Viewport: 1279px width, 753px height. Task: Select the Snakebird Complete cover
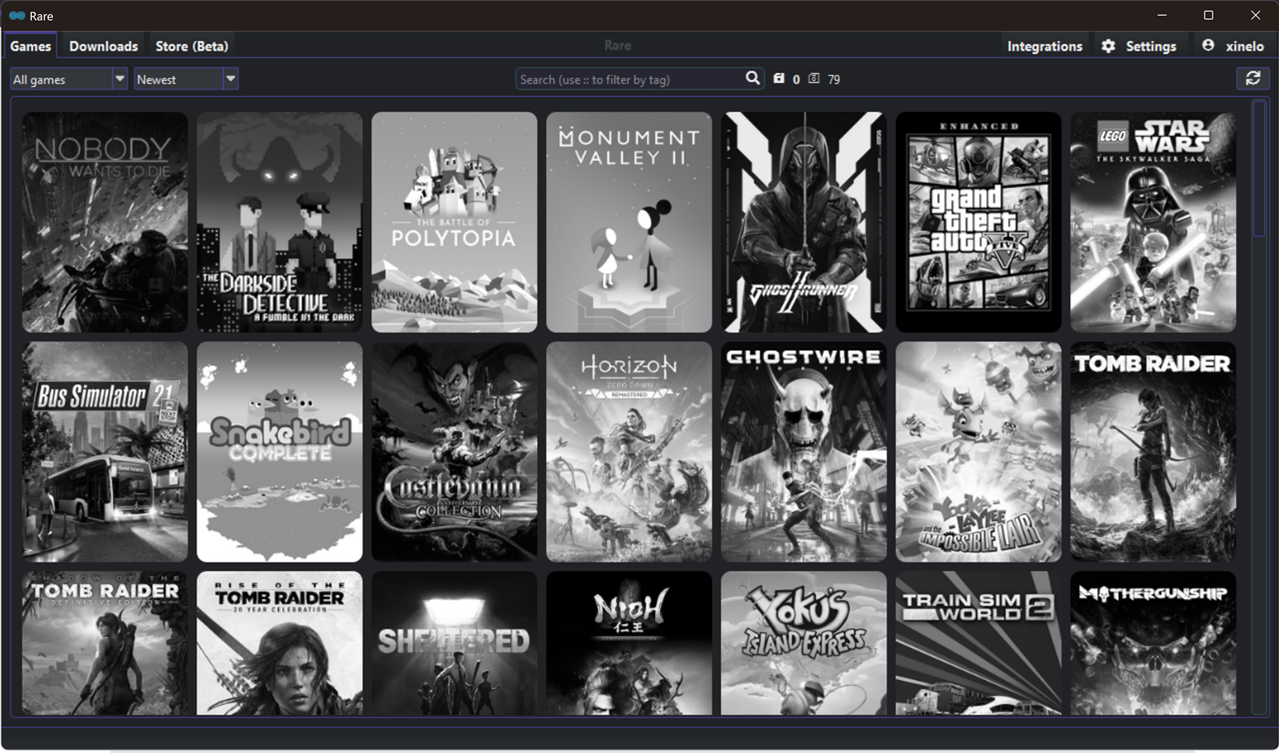coord(280,452)
